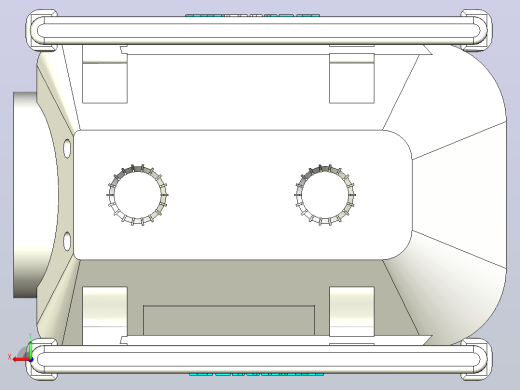Select cyan highlighted segments below bottom rail
This screenshot has width=520, height=390.
point(257,374)
